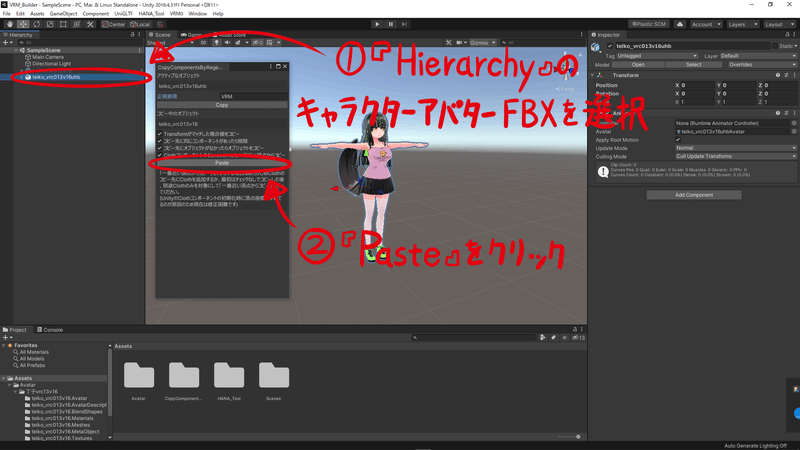This screenshot has height=450, width=800.
Task: Click the model Select button
Action: pyautogui.click(x=693, y=65)
